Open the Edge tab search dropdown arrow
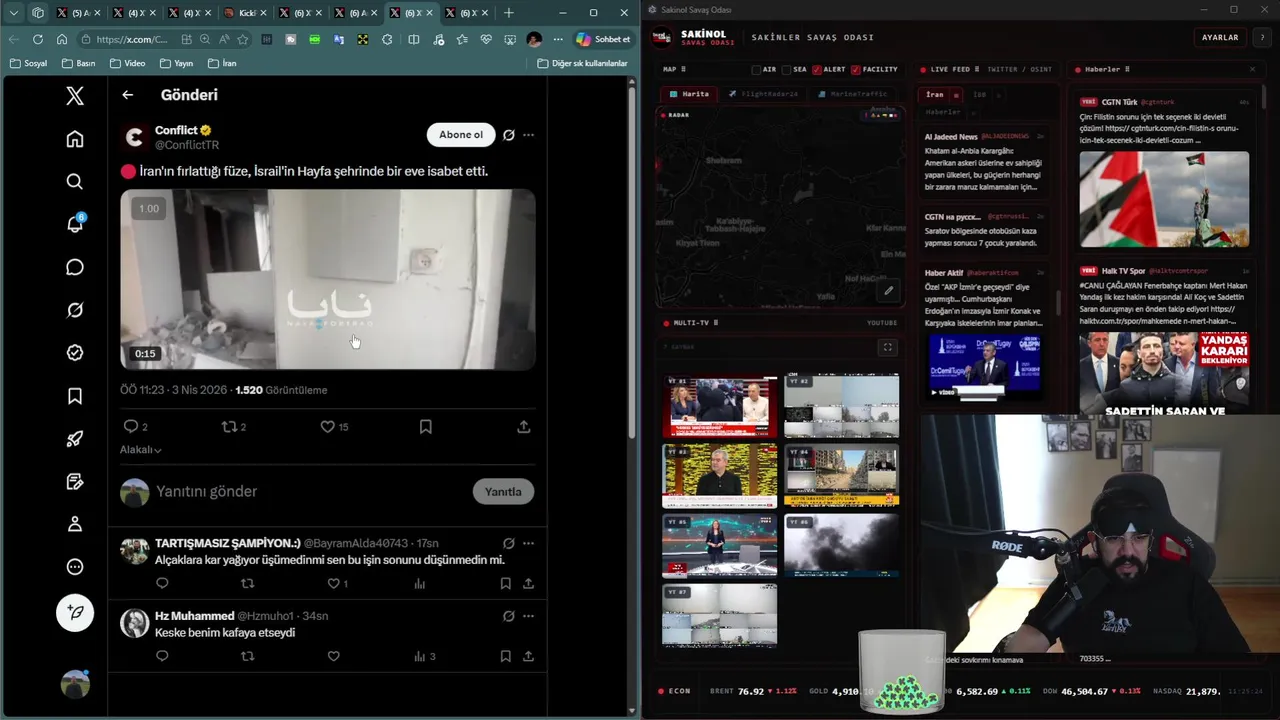The image size is (1280, 720). tap(14, 13)
